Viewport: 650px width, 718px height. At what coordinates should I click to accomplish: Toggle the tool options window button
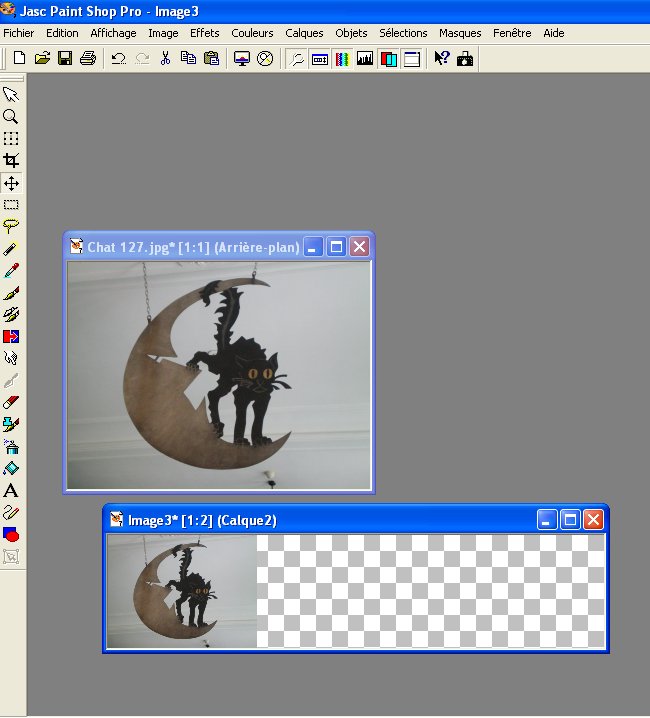coord(320,59)
